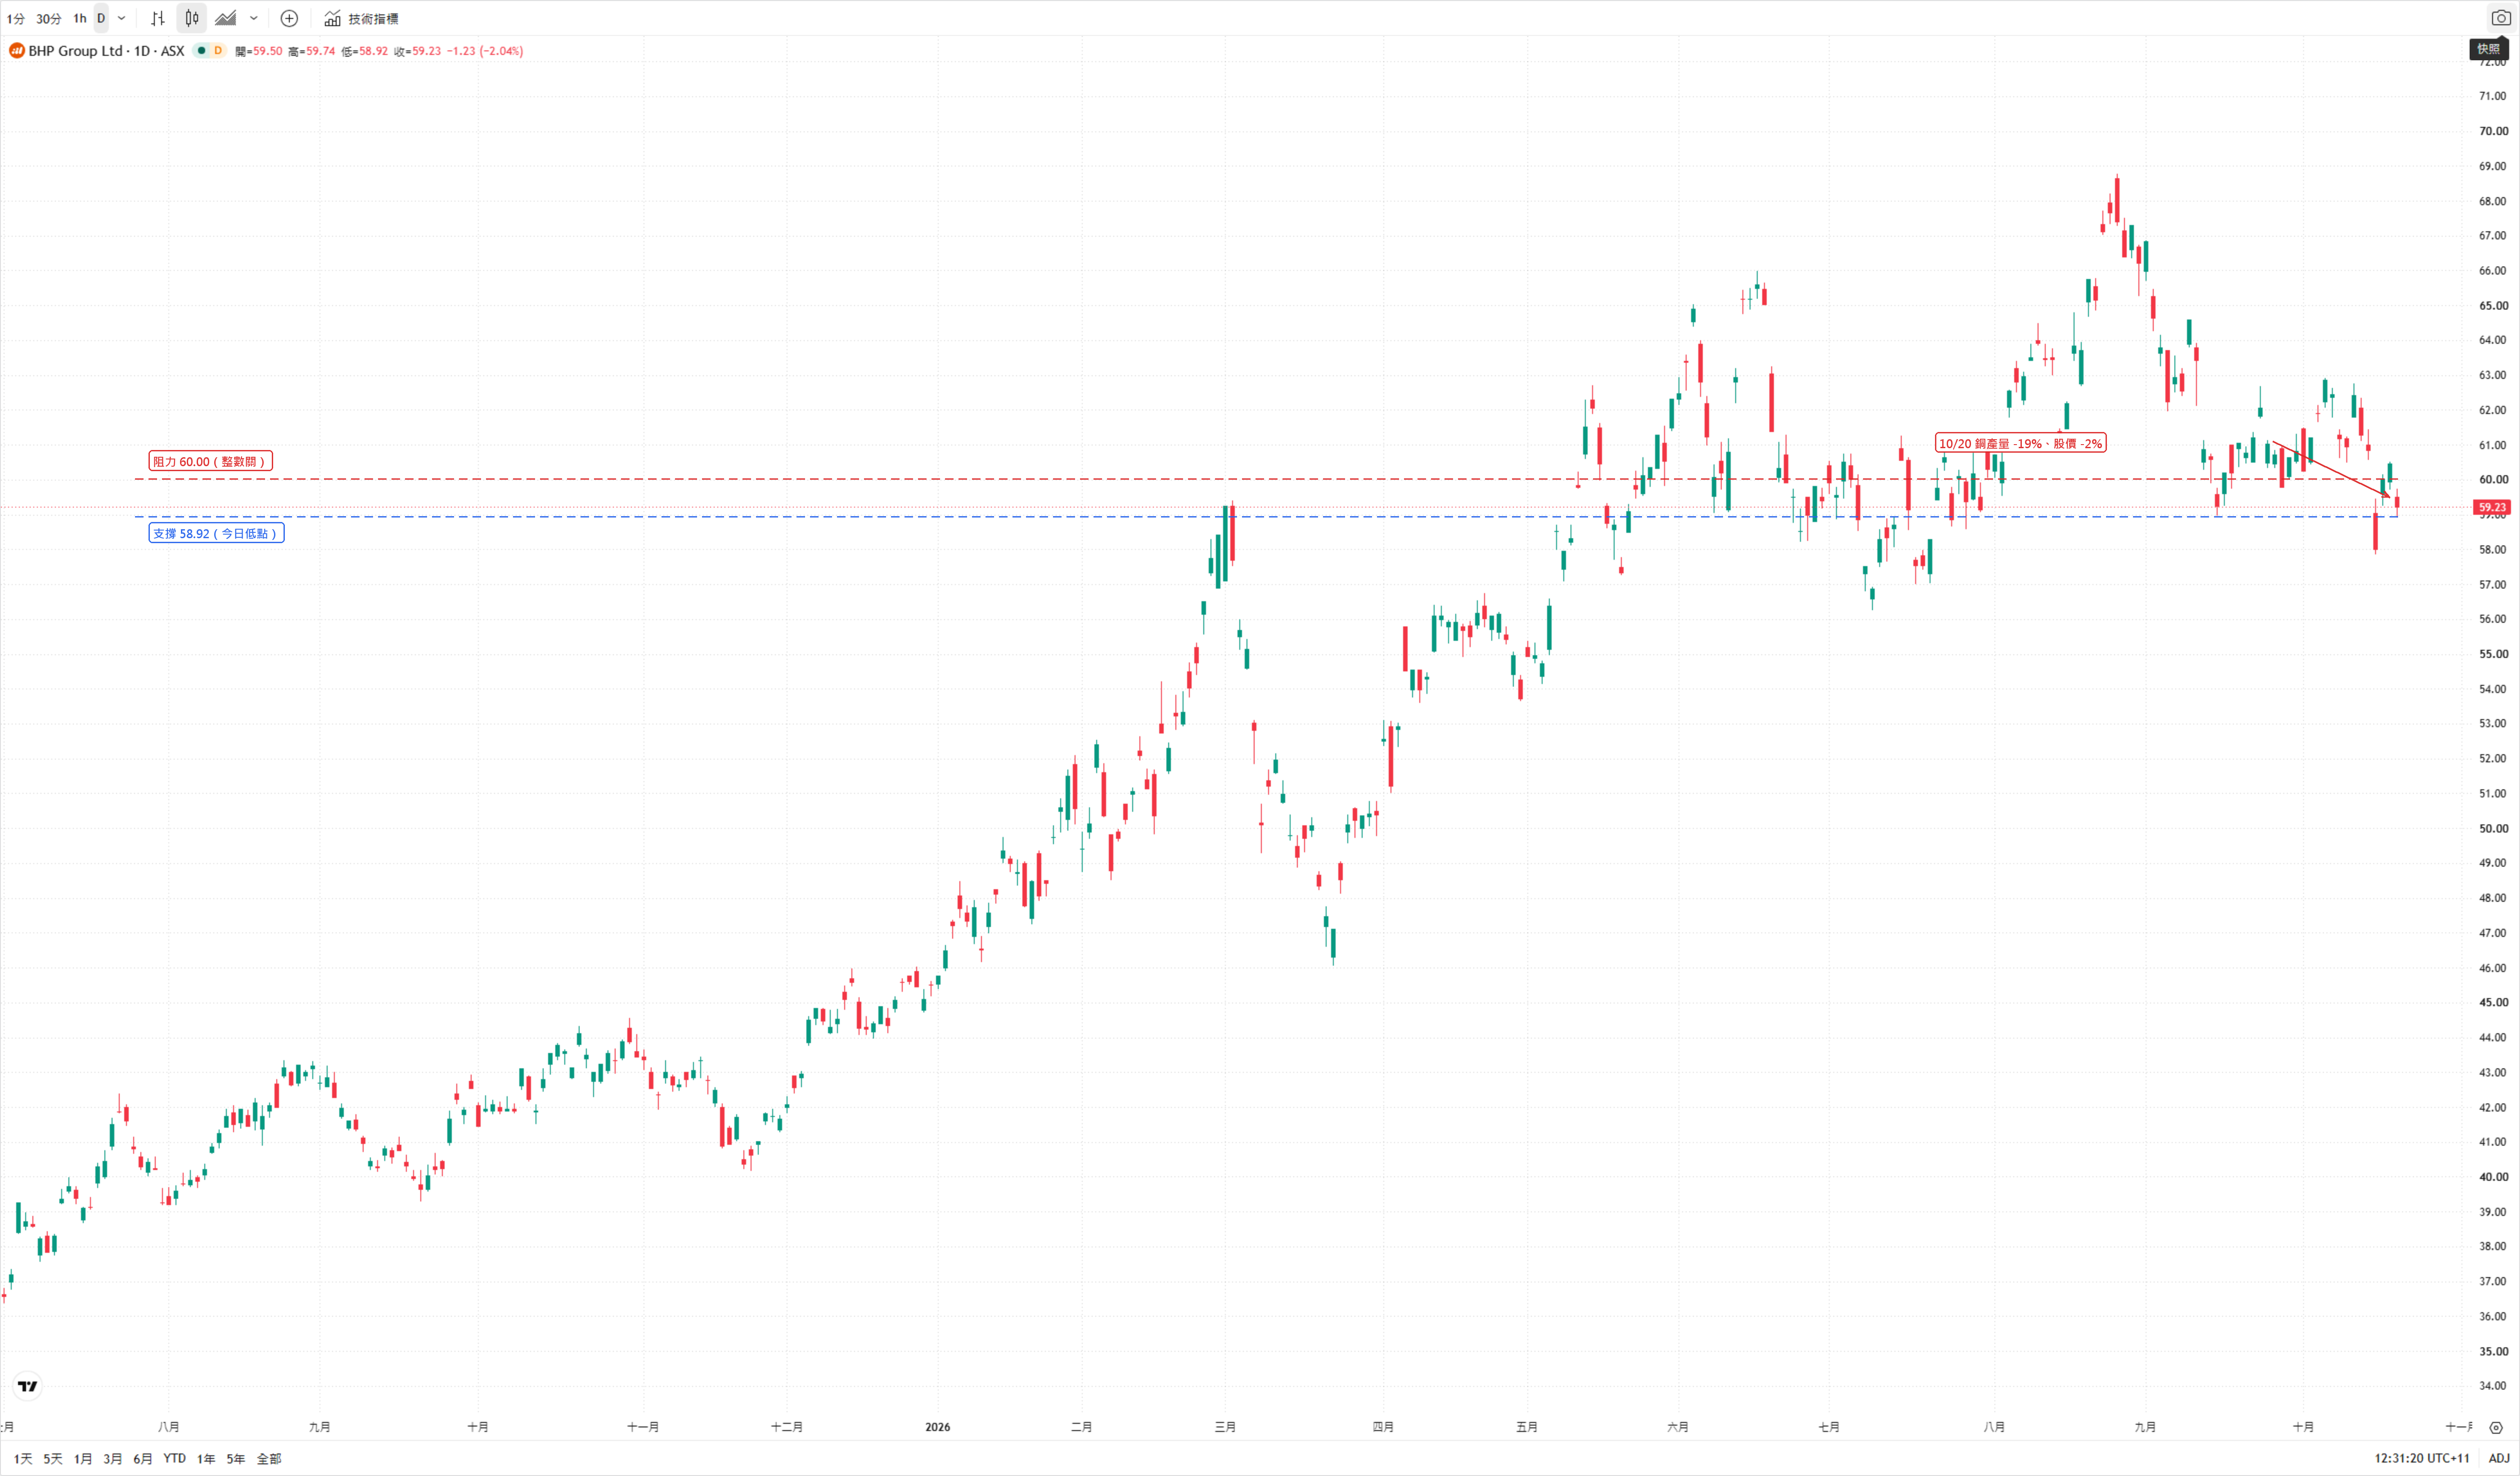Toggle ADJ adjusted price setting

2499,1459
